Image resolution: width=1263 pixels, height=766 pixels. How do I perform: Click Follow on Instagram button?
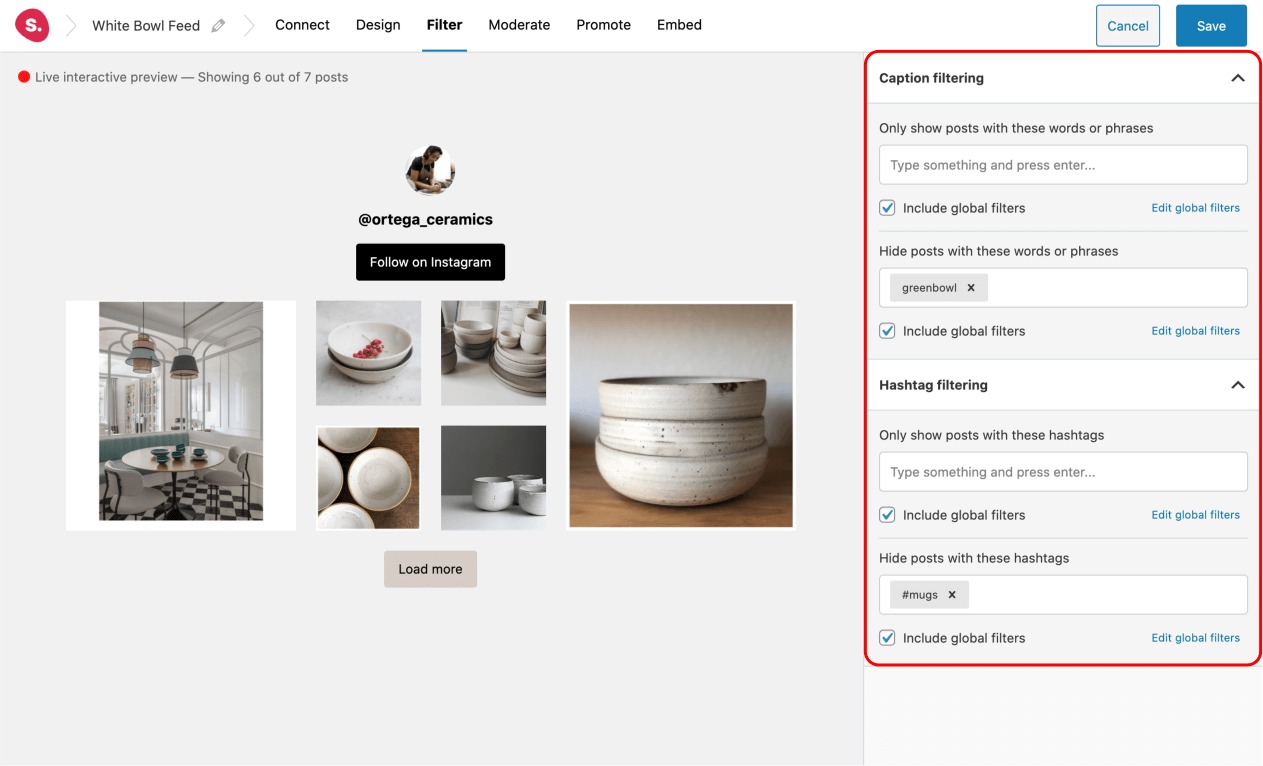click(x=430, y=262)
